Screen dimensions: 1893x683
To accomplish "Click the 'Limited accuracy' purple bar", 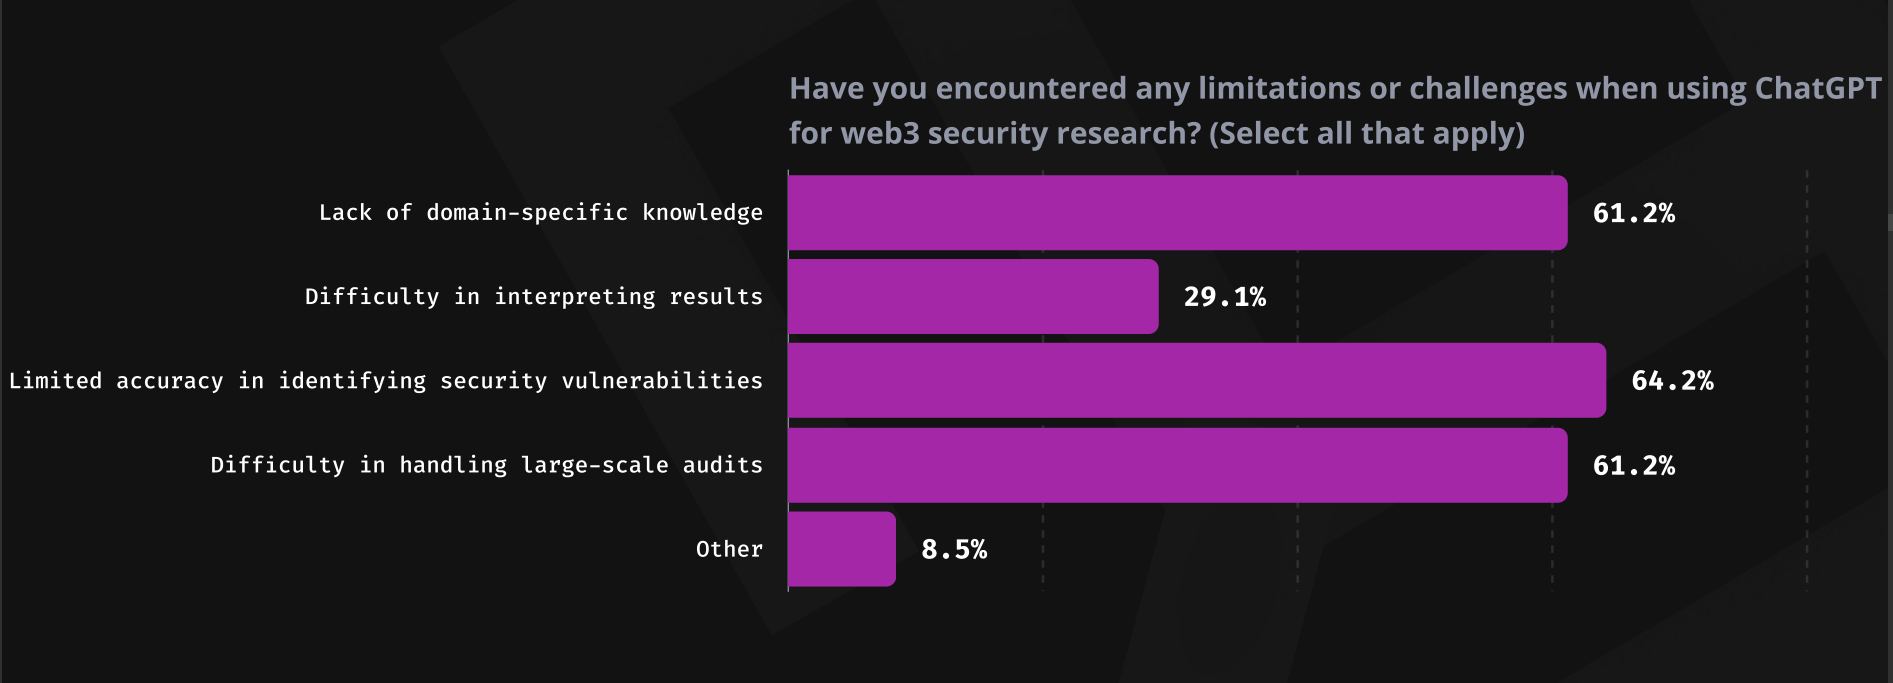I will (1197, 381).
